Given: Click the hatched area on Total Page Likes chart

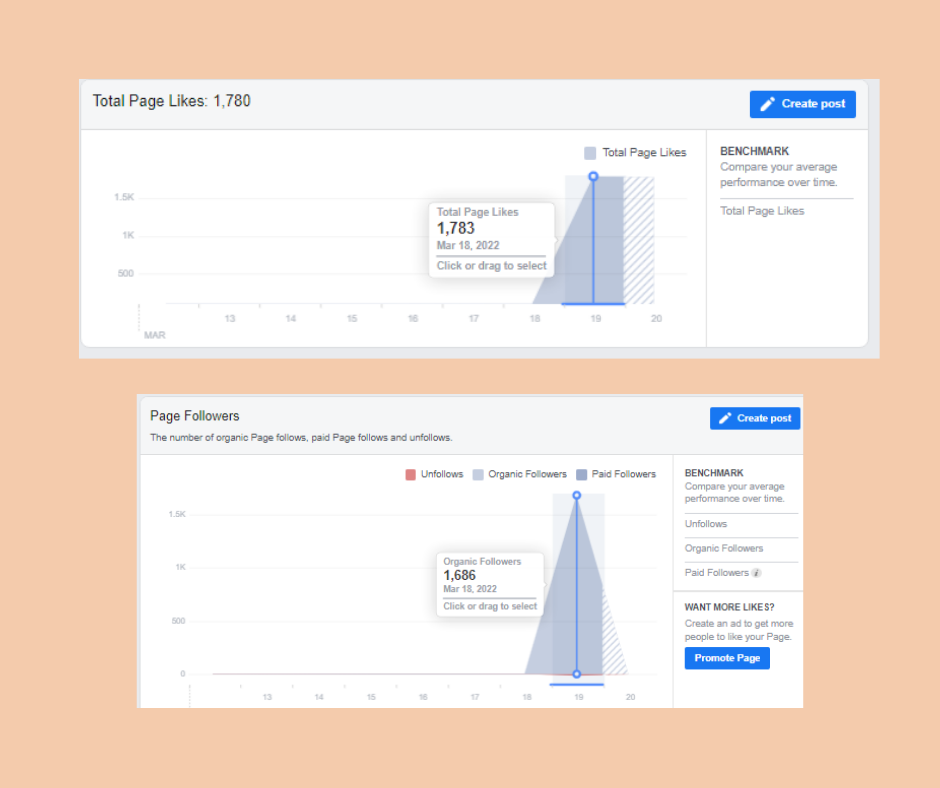Looking at the screenshot, I should (639, 240).
